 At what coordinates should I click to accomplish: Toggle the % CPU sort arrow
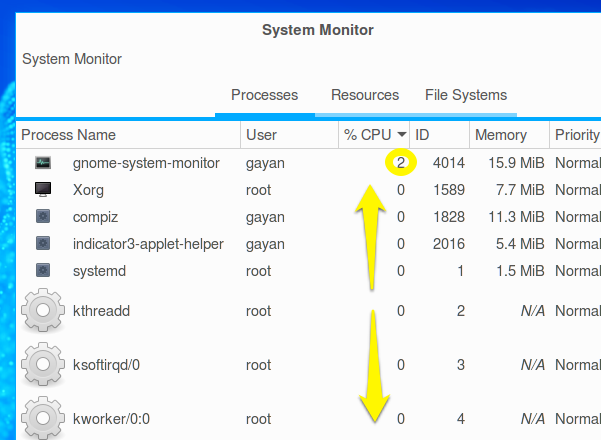pos(402,135)
